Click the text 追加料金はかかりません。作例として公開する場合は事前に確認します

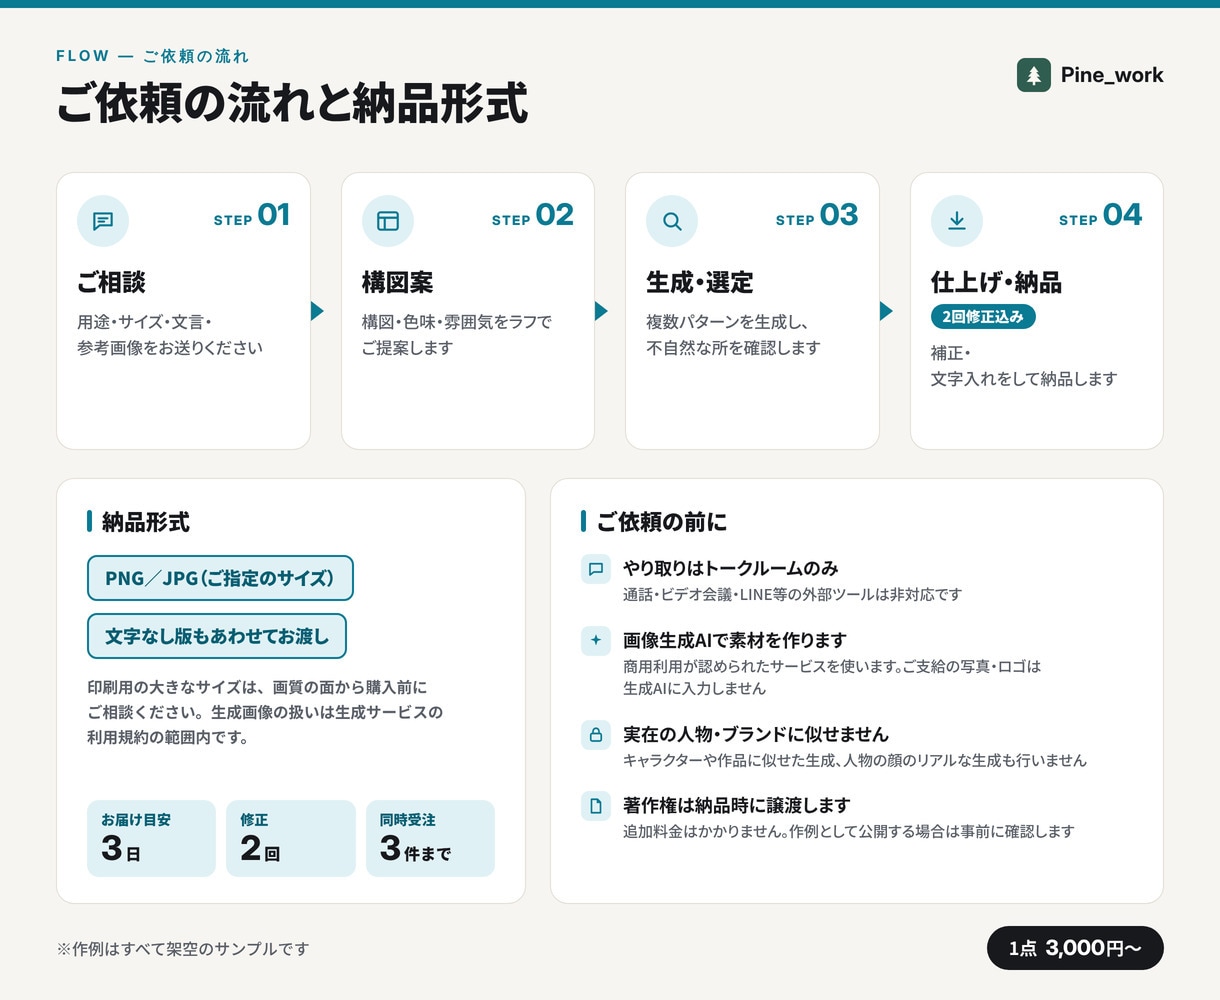pos(849,832)
